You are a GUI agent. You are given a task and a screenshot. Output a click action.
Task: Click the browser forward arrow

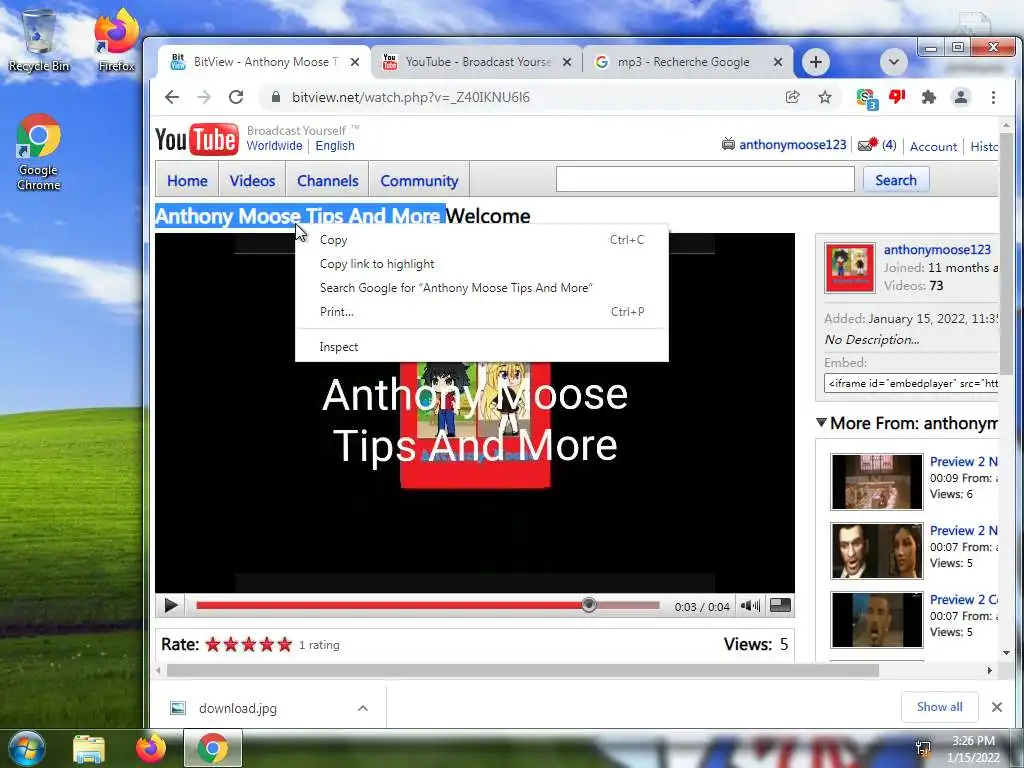(x=204, y=97)
